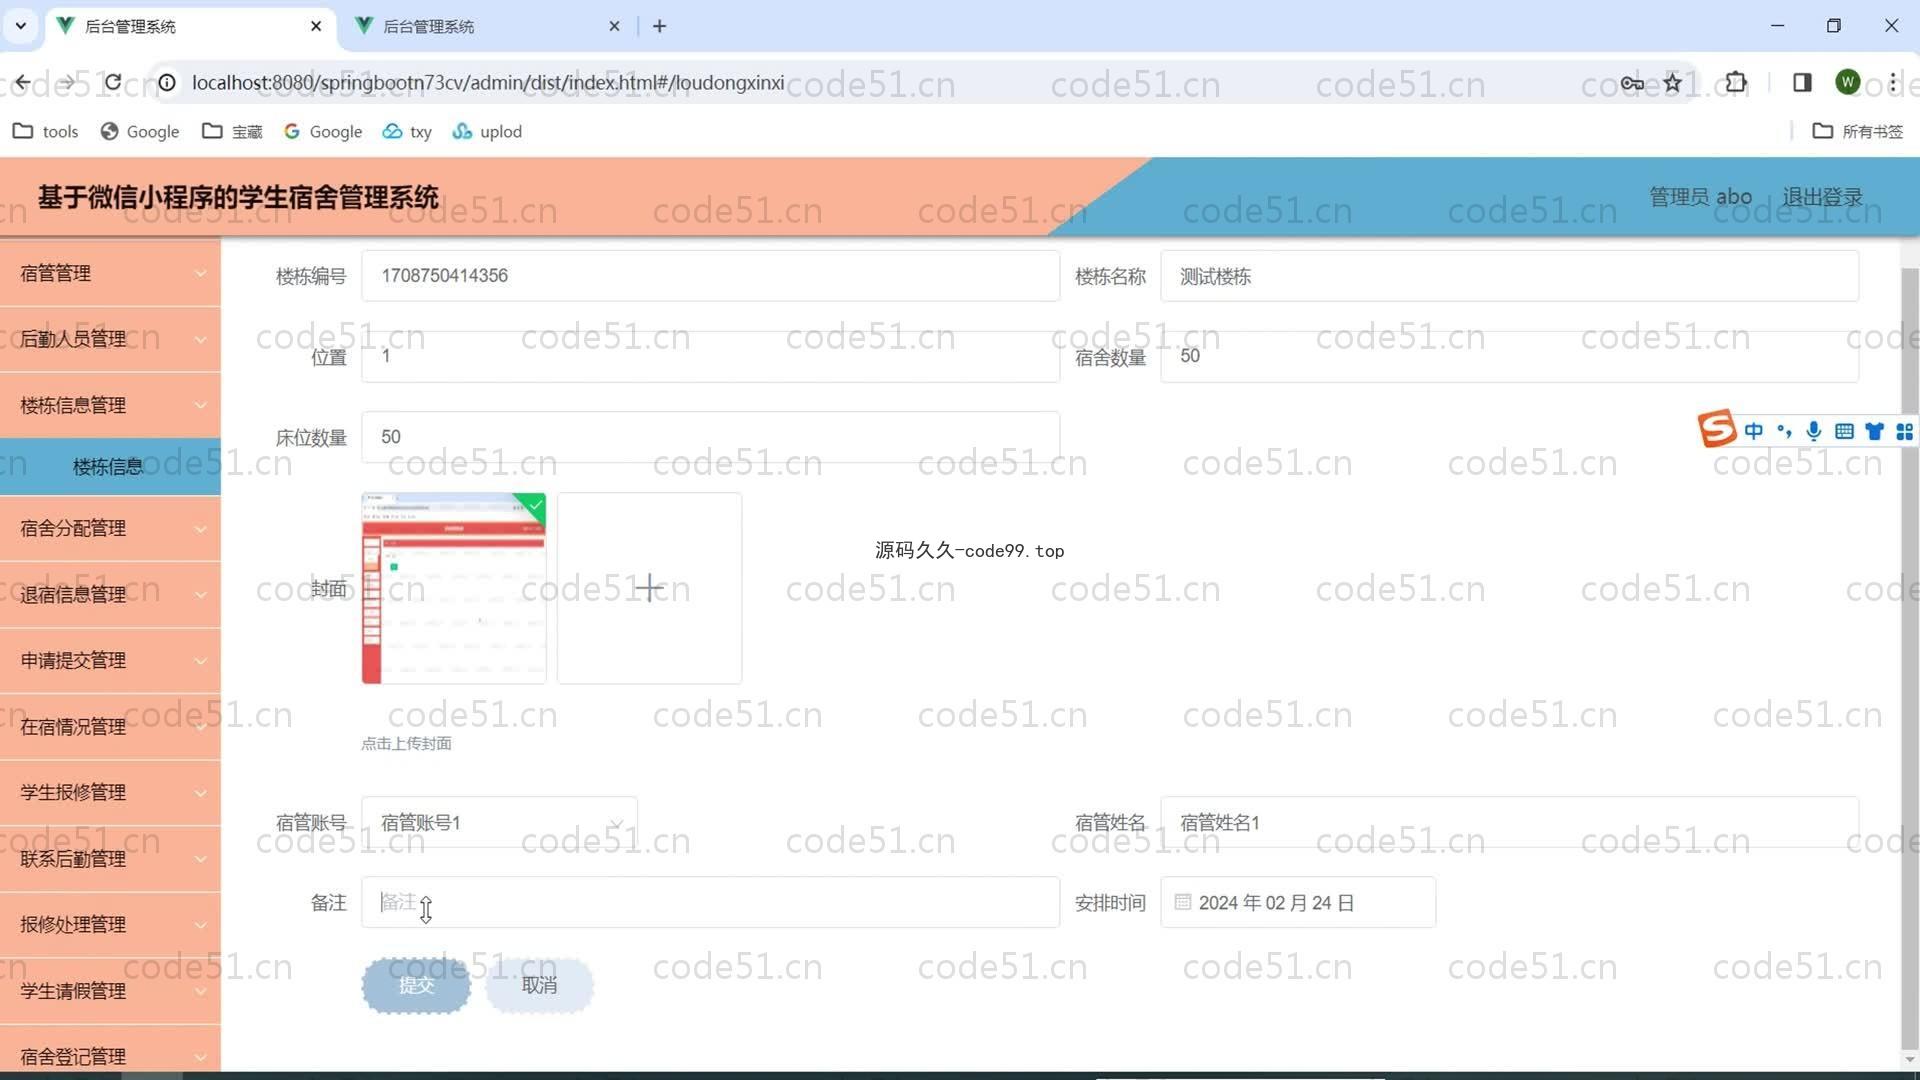The width and height of the screenshot is (1920, 1080).
Task: Collapse the 楼栋信息管理 menu
Action: click(110, 405)
